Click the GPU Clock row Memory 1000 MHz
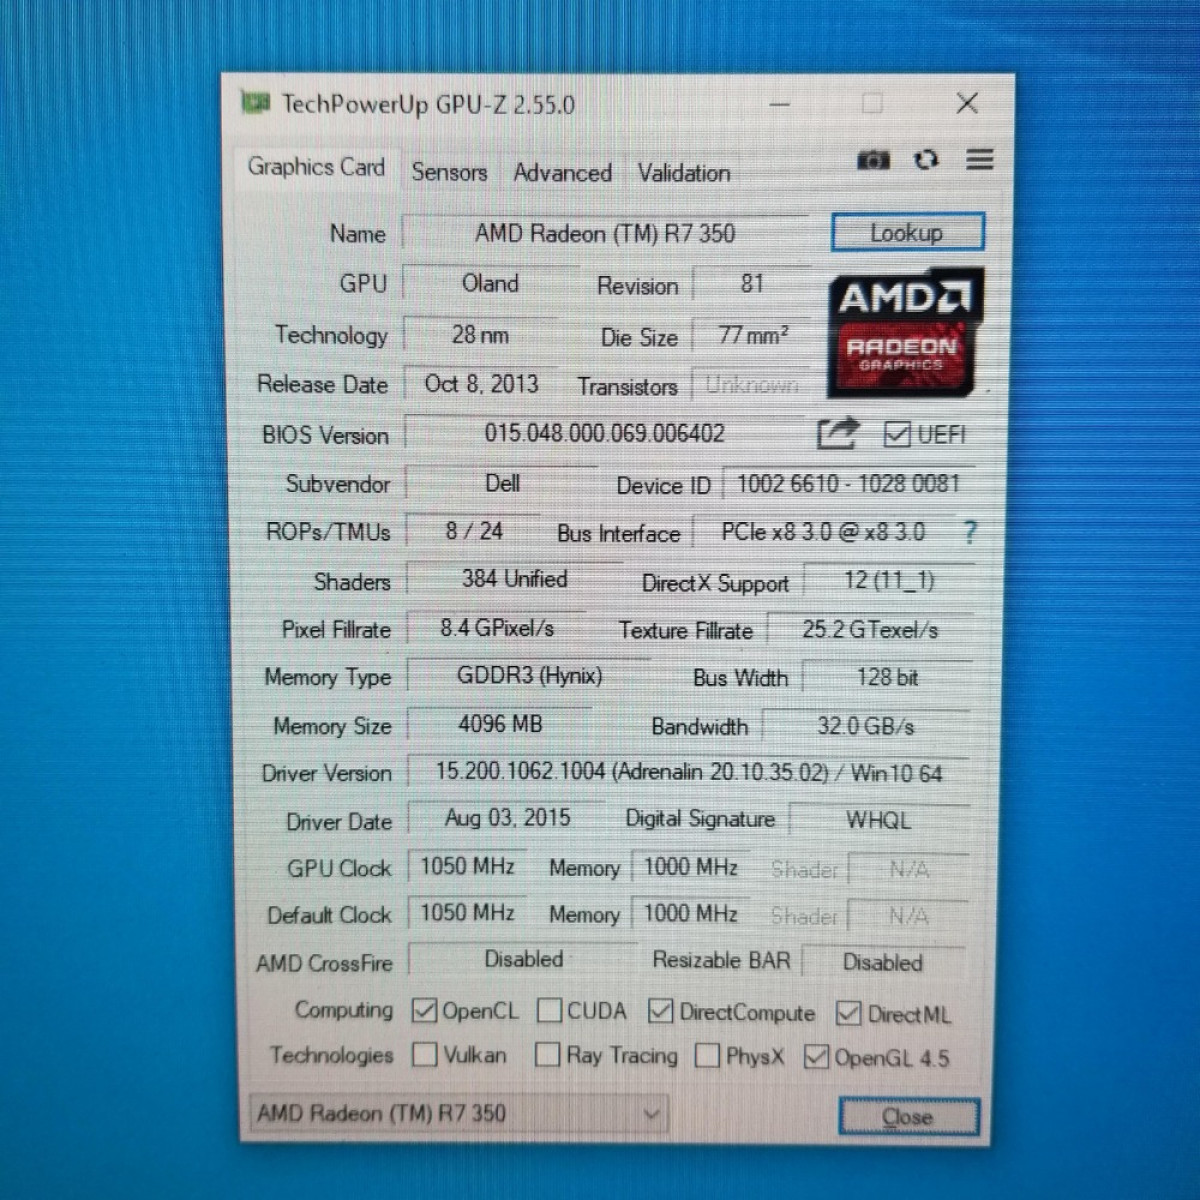This screenshot has width=1200, height=1200. coord(690,866)
